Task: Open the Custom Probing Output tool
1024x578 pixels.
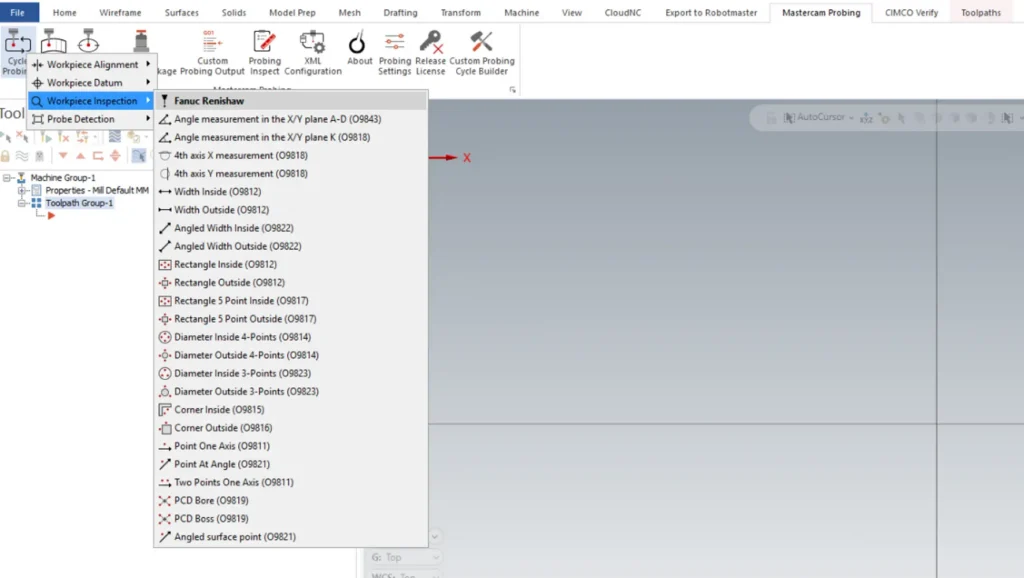Action: [212, 53]
